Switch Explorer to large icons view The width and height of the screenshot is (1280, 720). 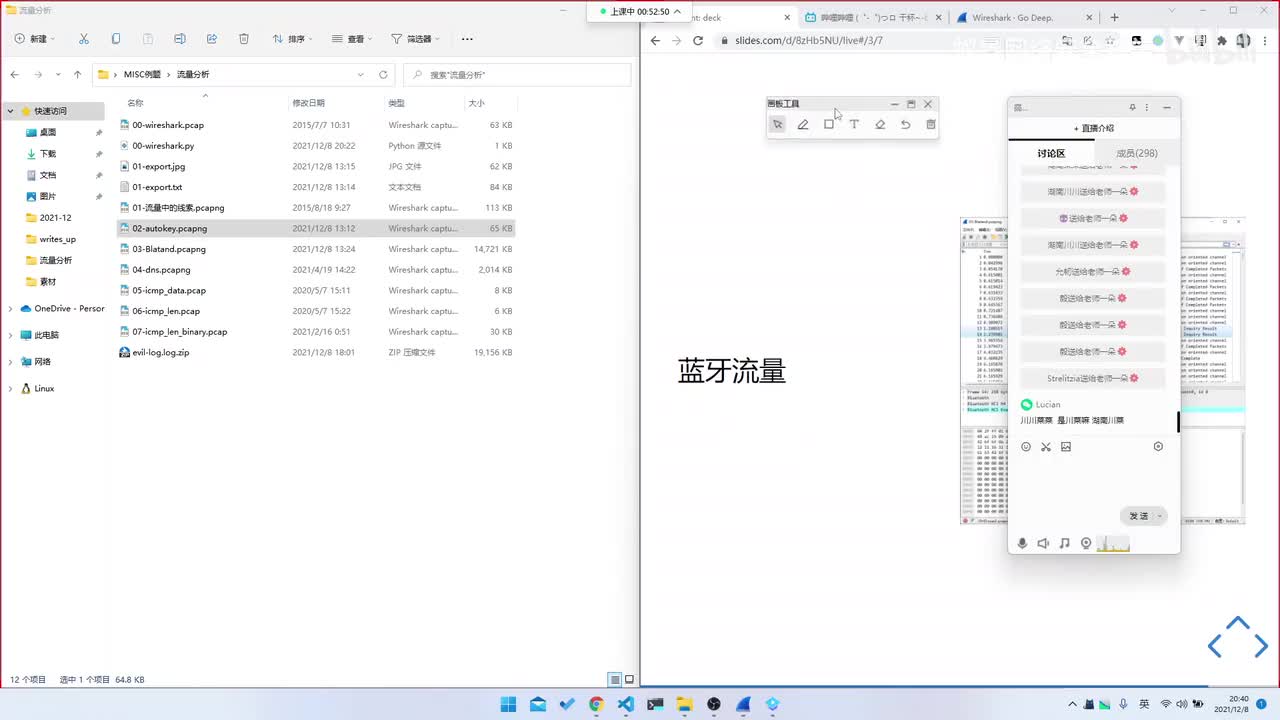click(x=630, y=679)
